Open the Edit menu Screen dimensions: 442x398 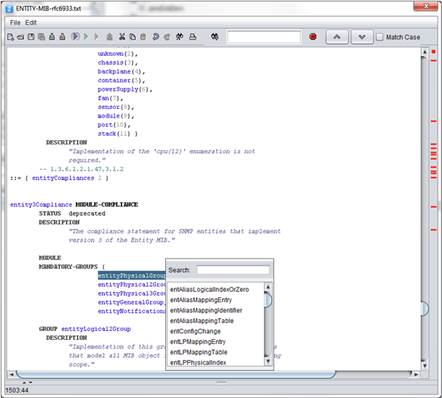[x=31, y=23]
